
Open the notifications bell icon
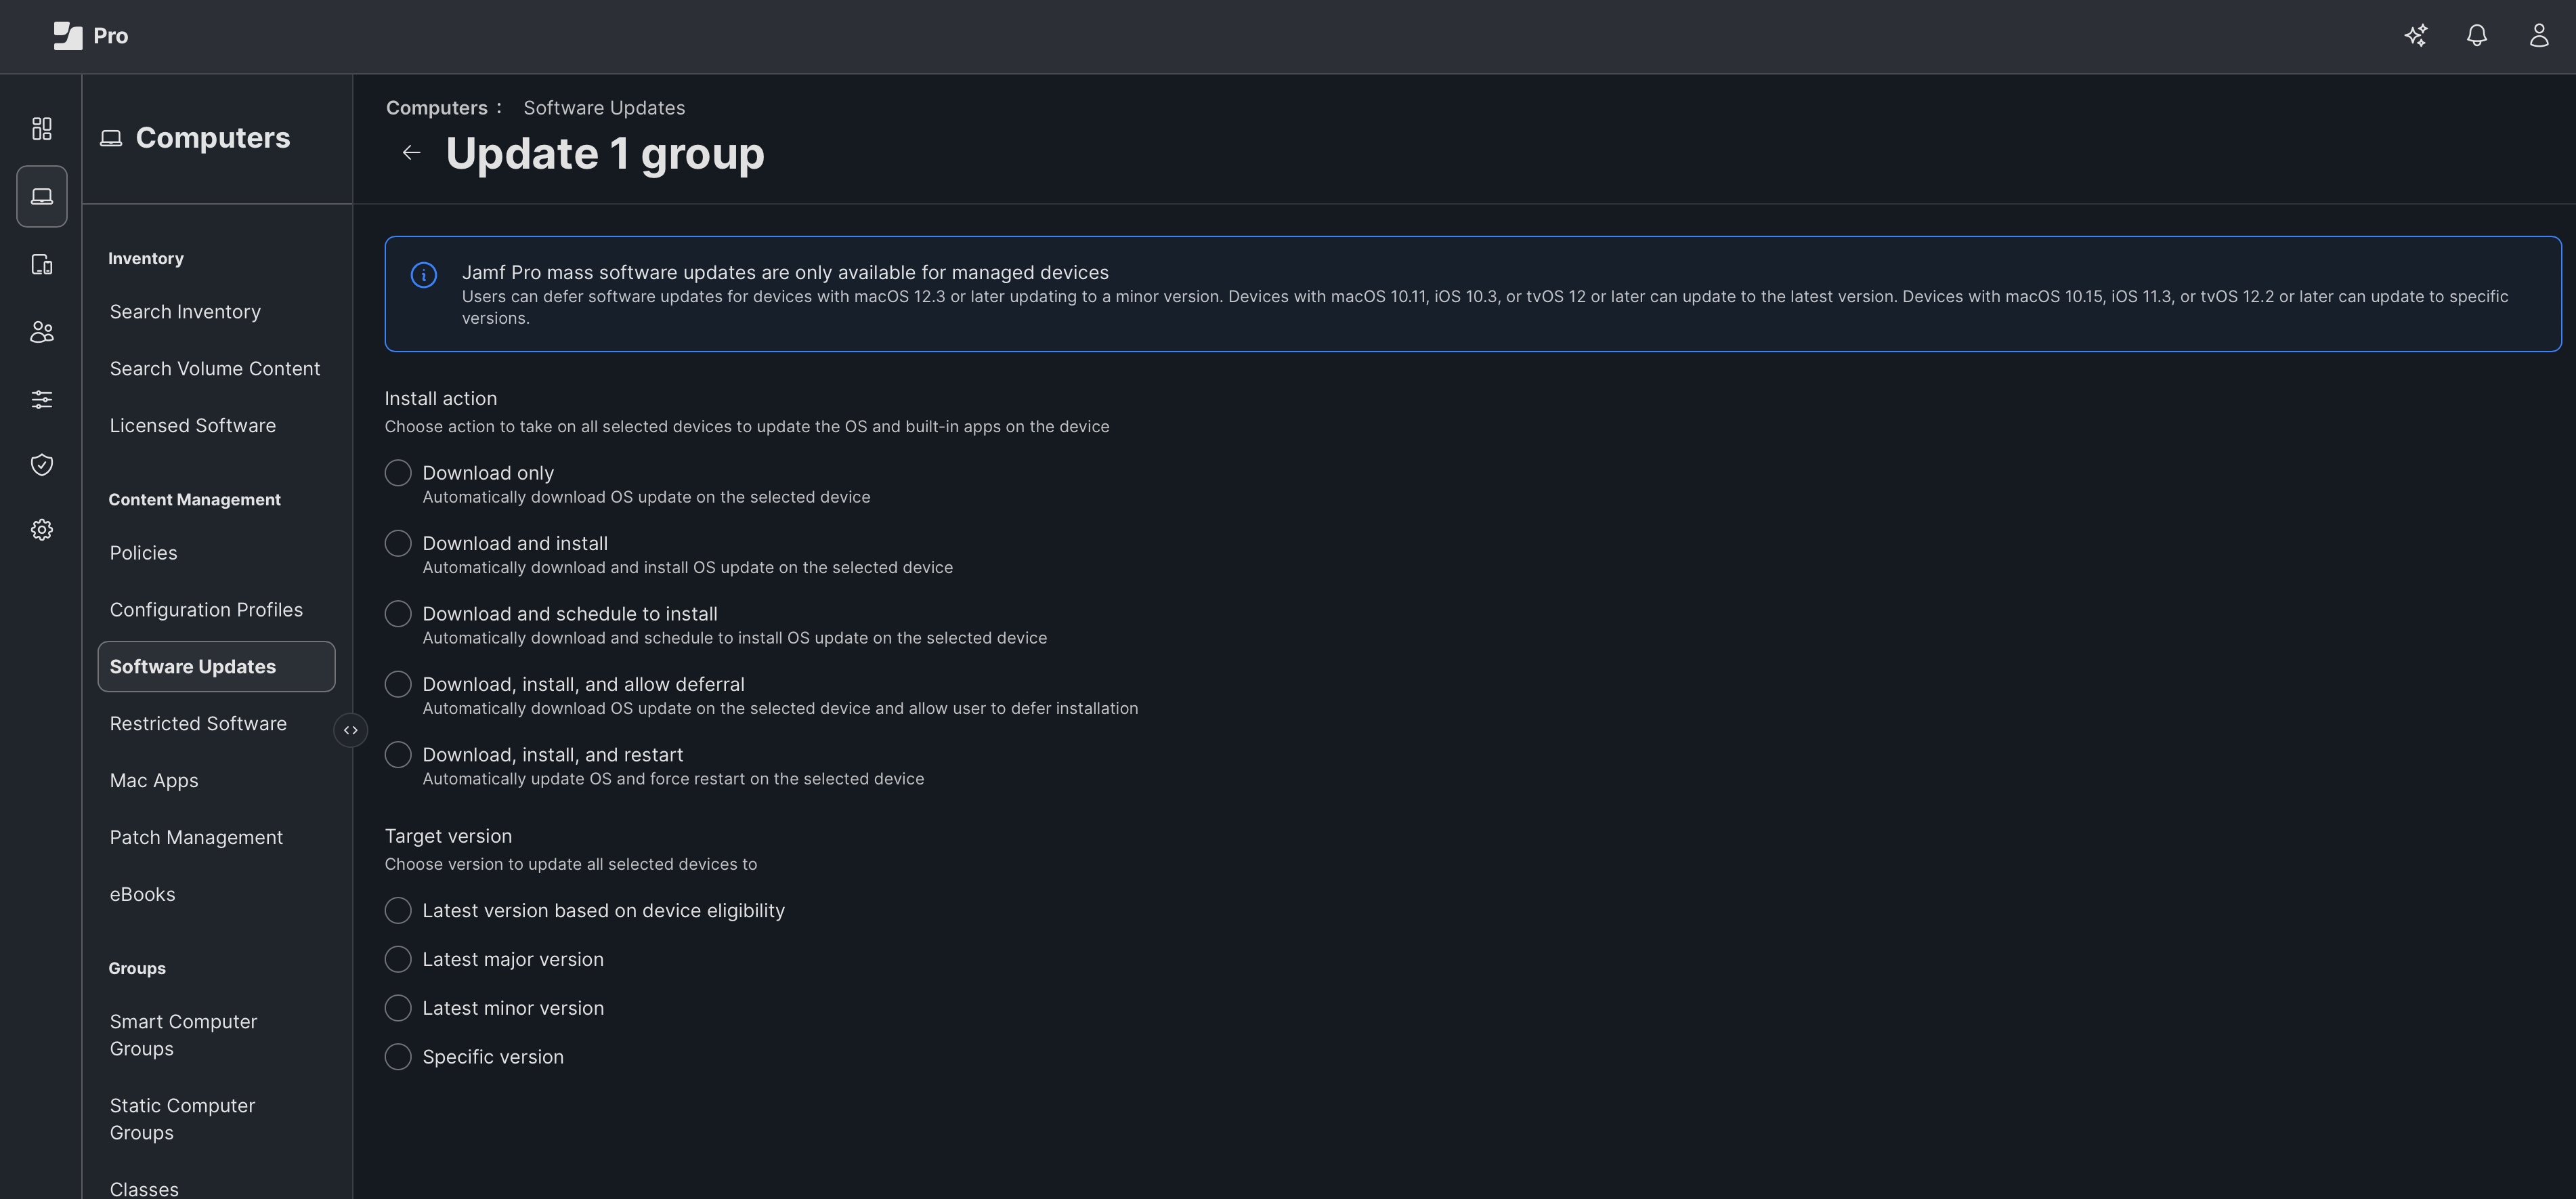point(2477,35)
